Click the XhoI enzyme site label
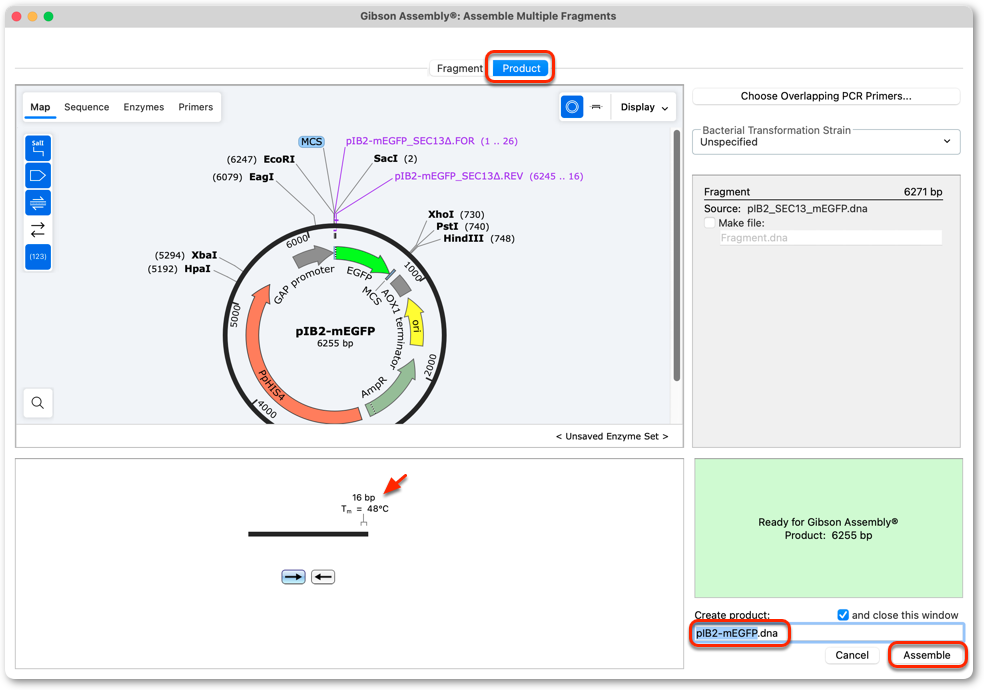Image resolution: width=984 pixels, height=690 pixels. (x=441, y=215)
